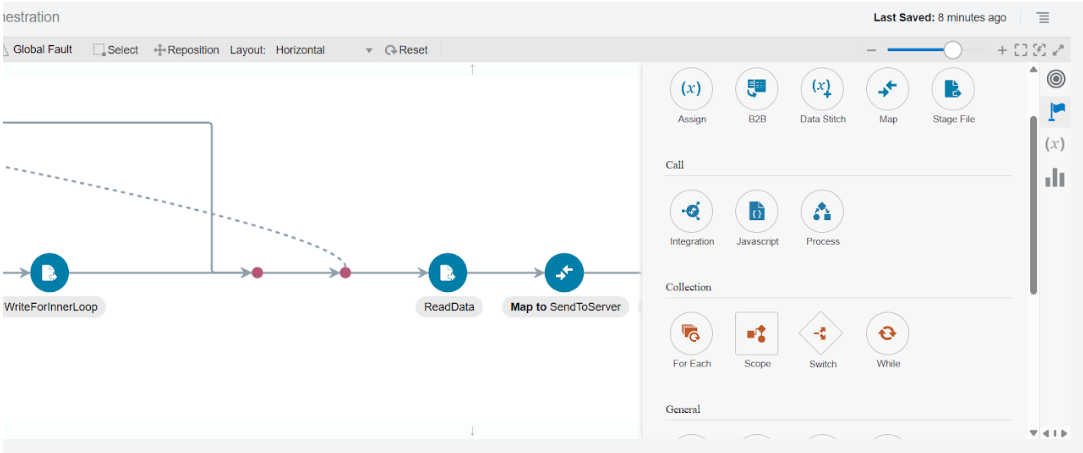Toggle the Select mode in toolbar
1083x453 pixels.
[116, 50]
